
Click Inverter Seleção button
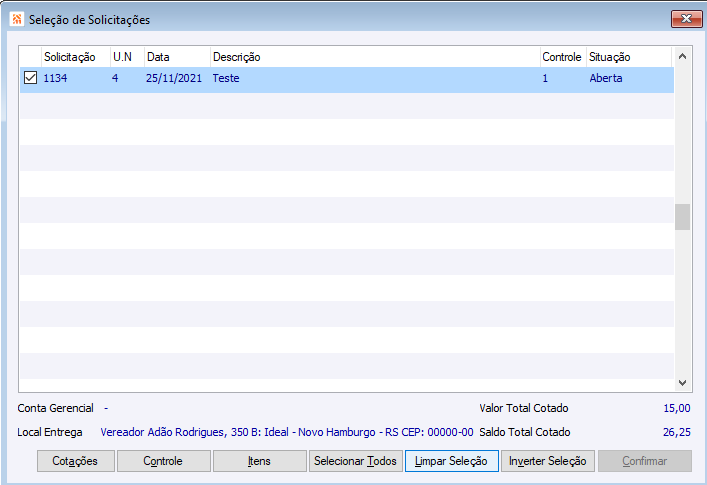click(547, 461)
